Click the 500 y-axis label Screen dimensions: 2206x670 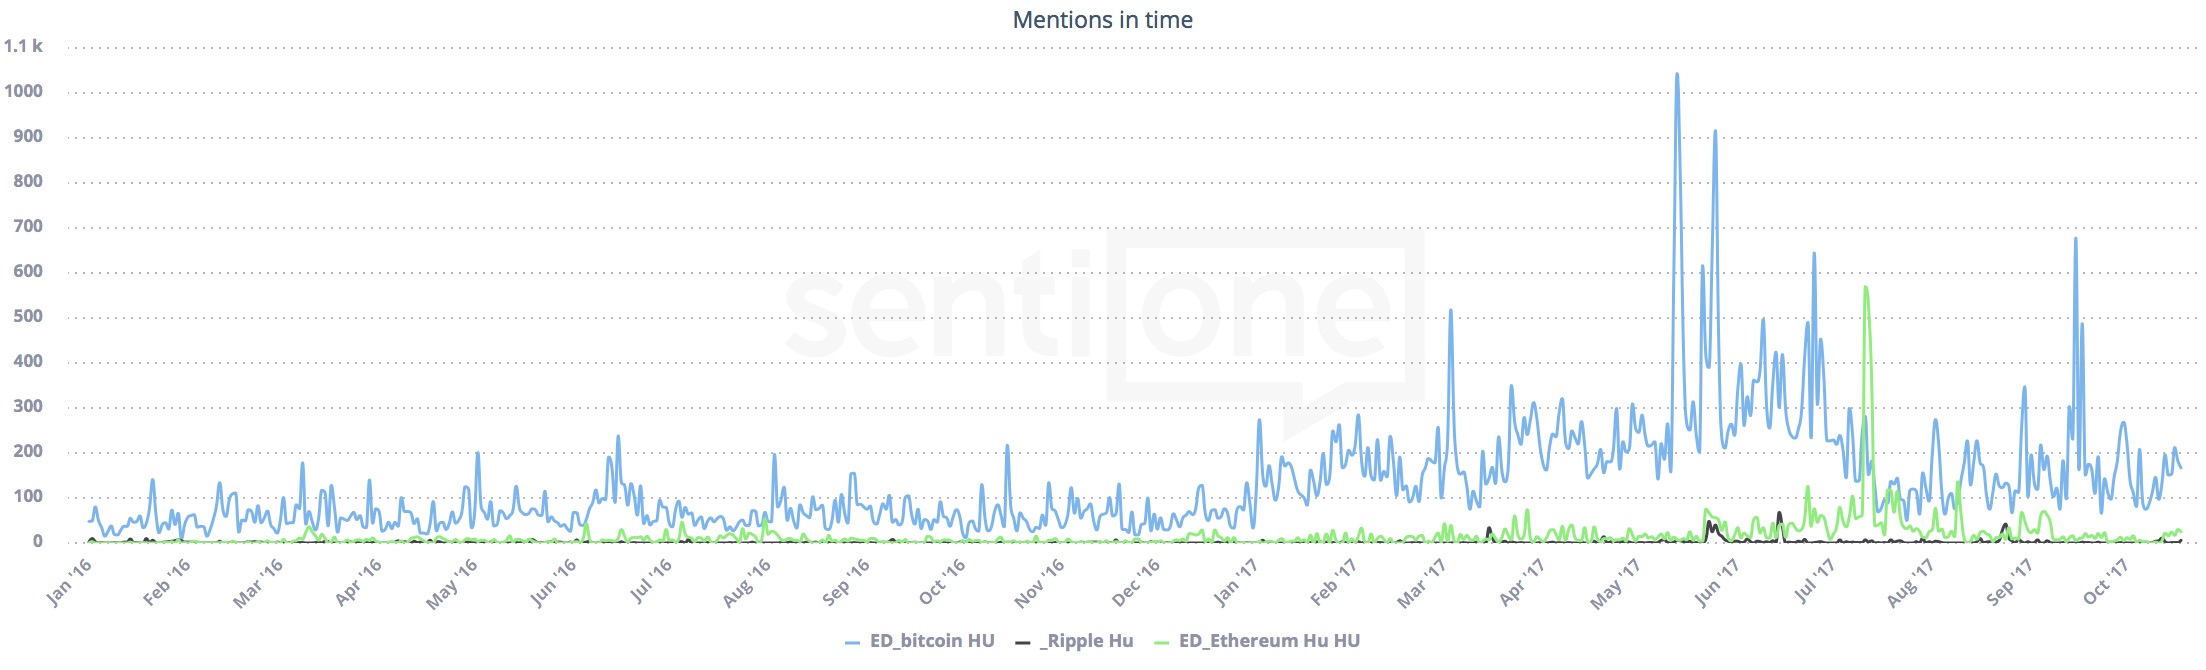click(x=27, y=316)
